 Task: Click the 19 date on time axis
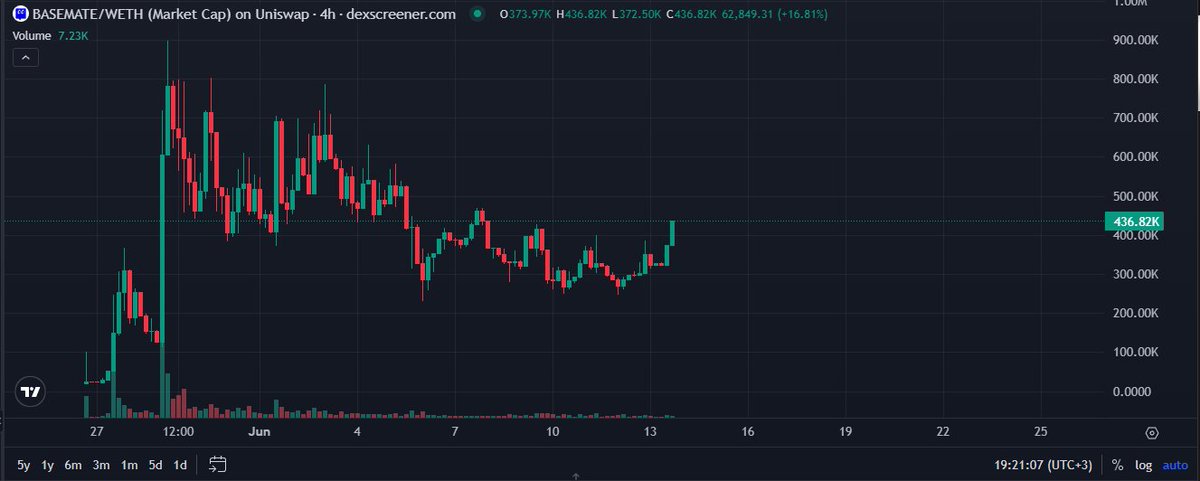[846, 432]
